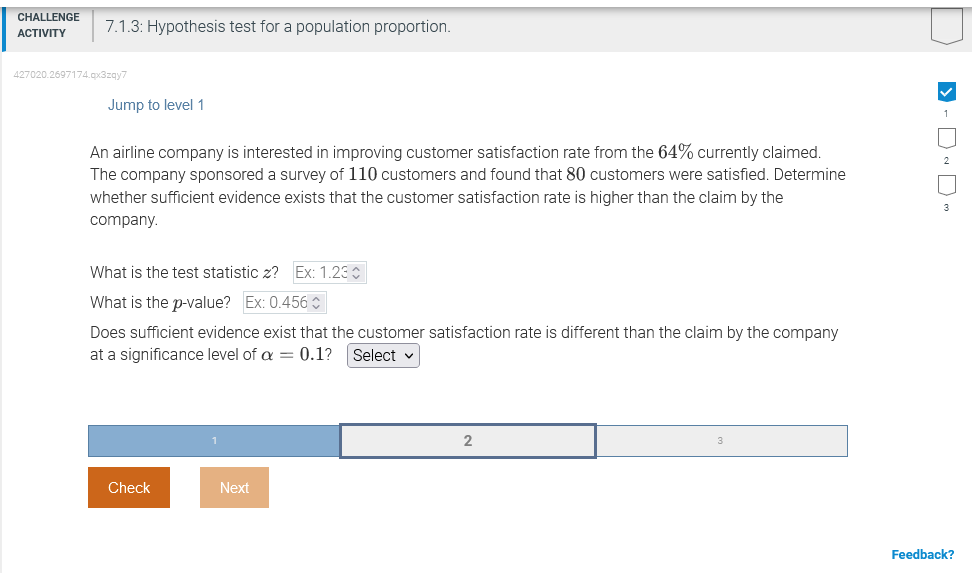Image resolution: width=972 pixels, height=573 pixels.
Task: Select the completed level 1 checkmark
Action: point(947,92)
